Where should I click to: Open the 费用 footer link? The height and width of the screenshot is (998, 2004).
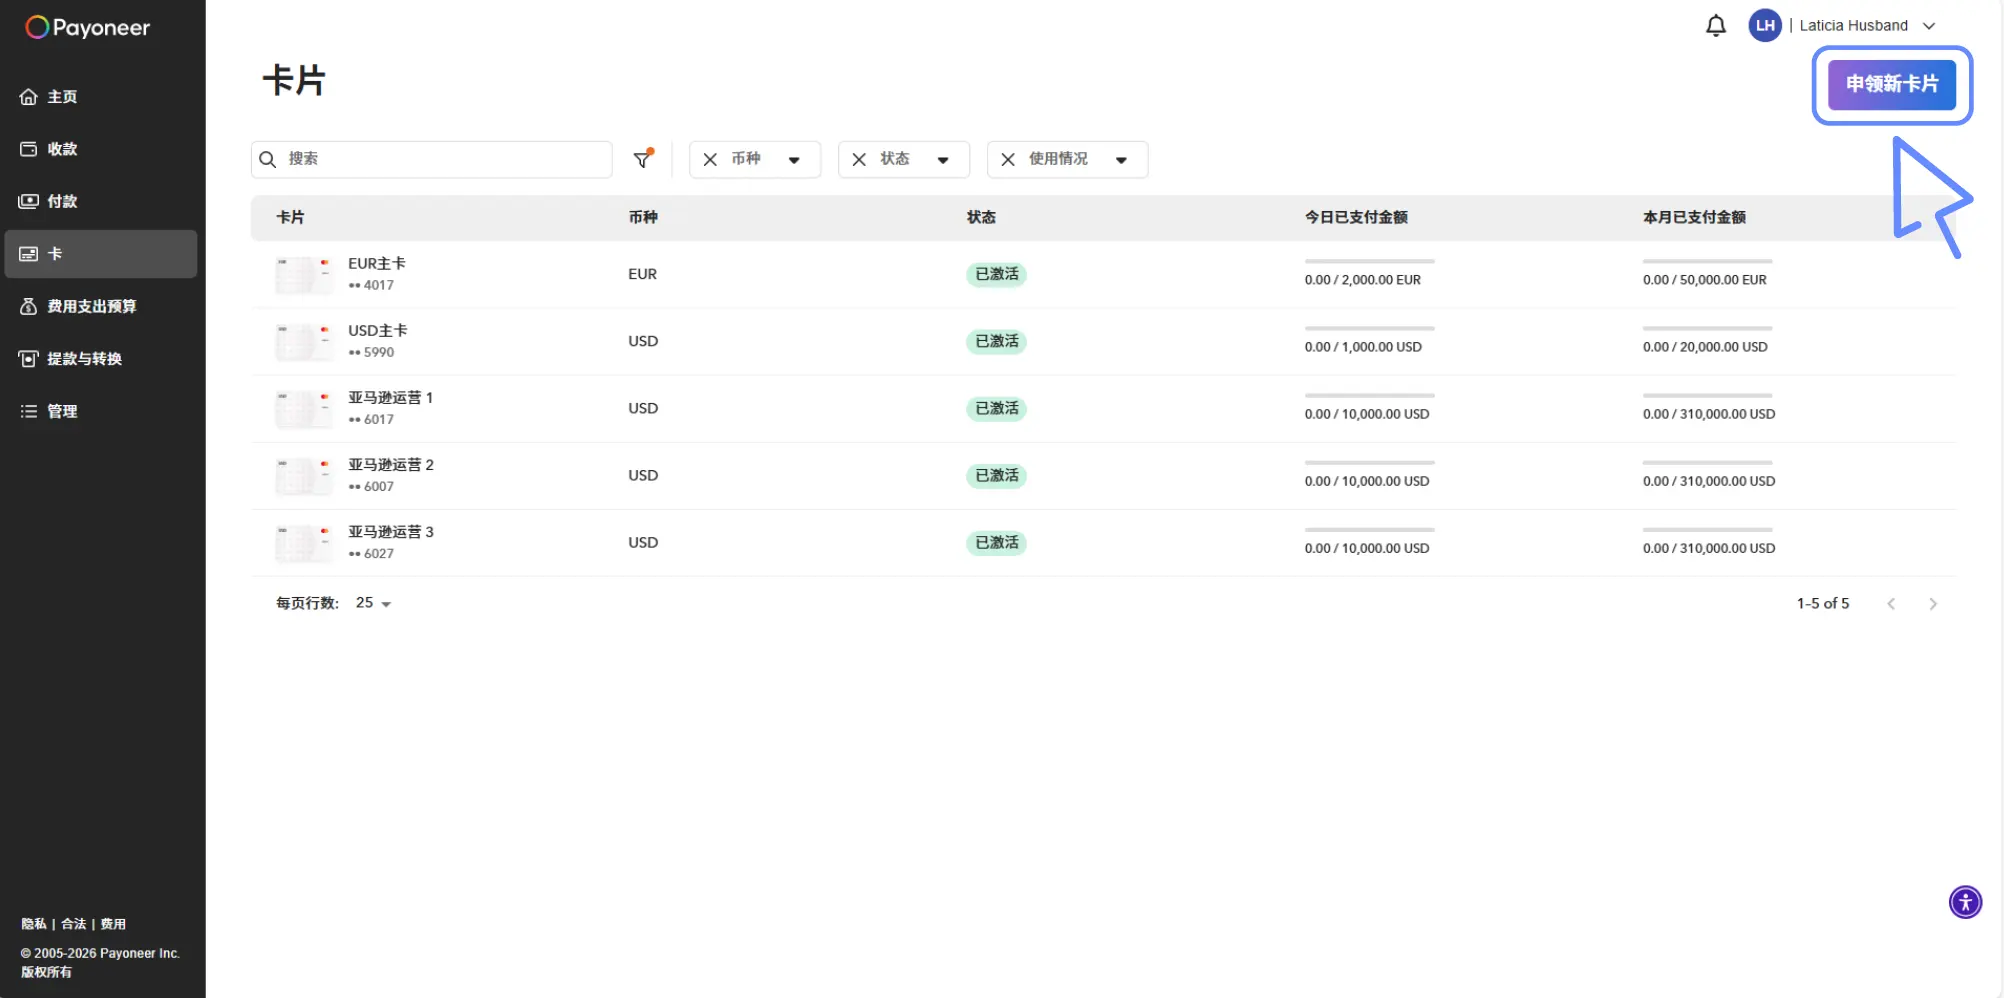tap(113, 924)
